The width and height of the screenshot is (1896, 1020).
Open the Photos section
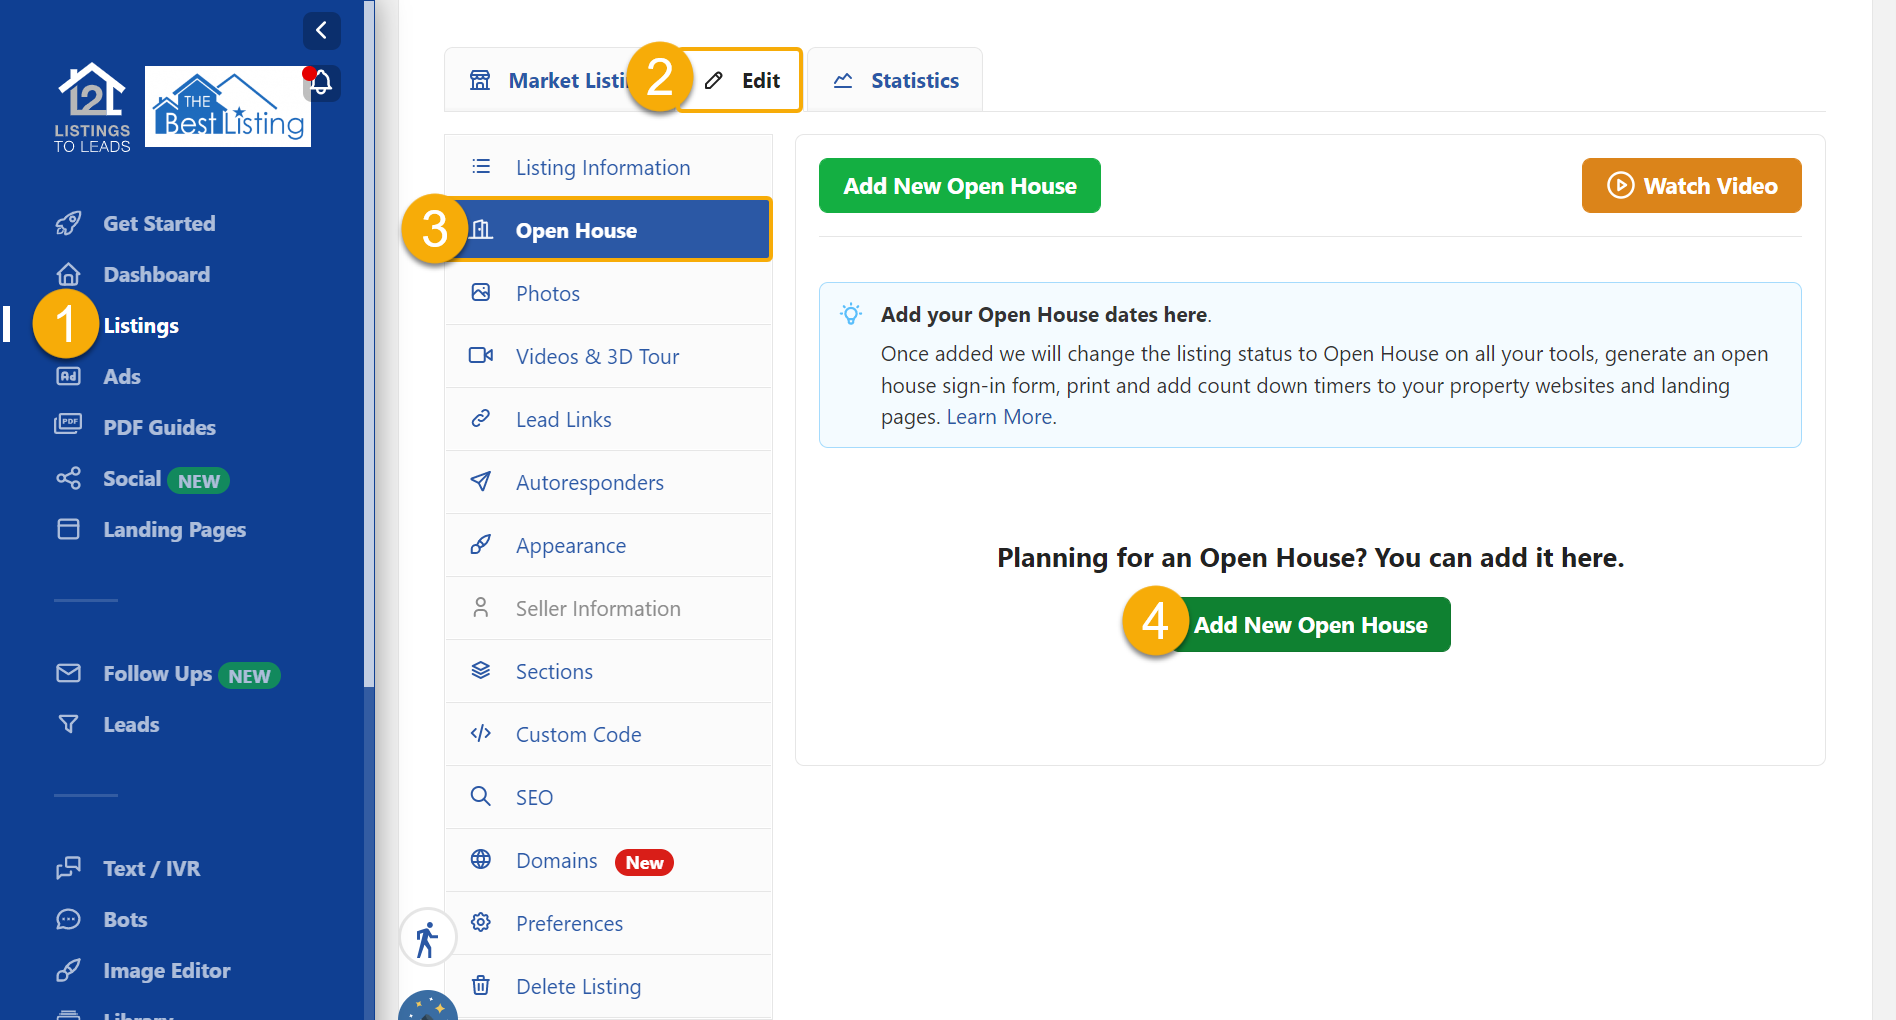pos(547,293)
